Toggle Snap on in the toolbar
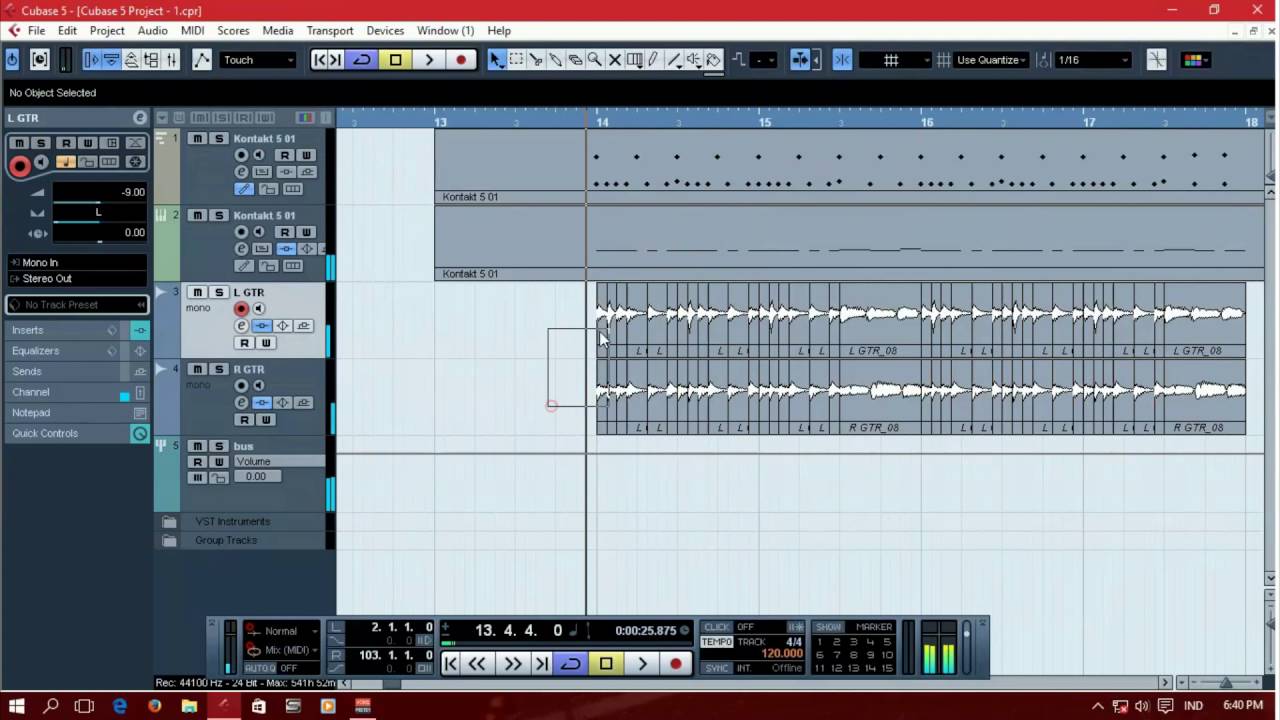Screen dimensions: 1280x720 [x=842, y=60]
